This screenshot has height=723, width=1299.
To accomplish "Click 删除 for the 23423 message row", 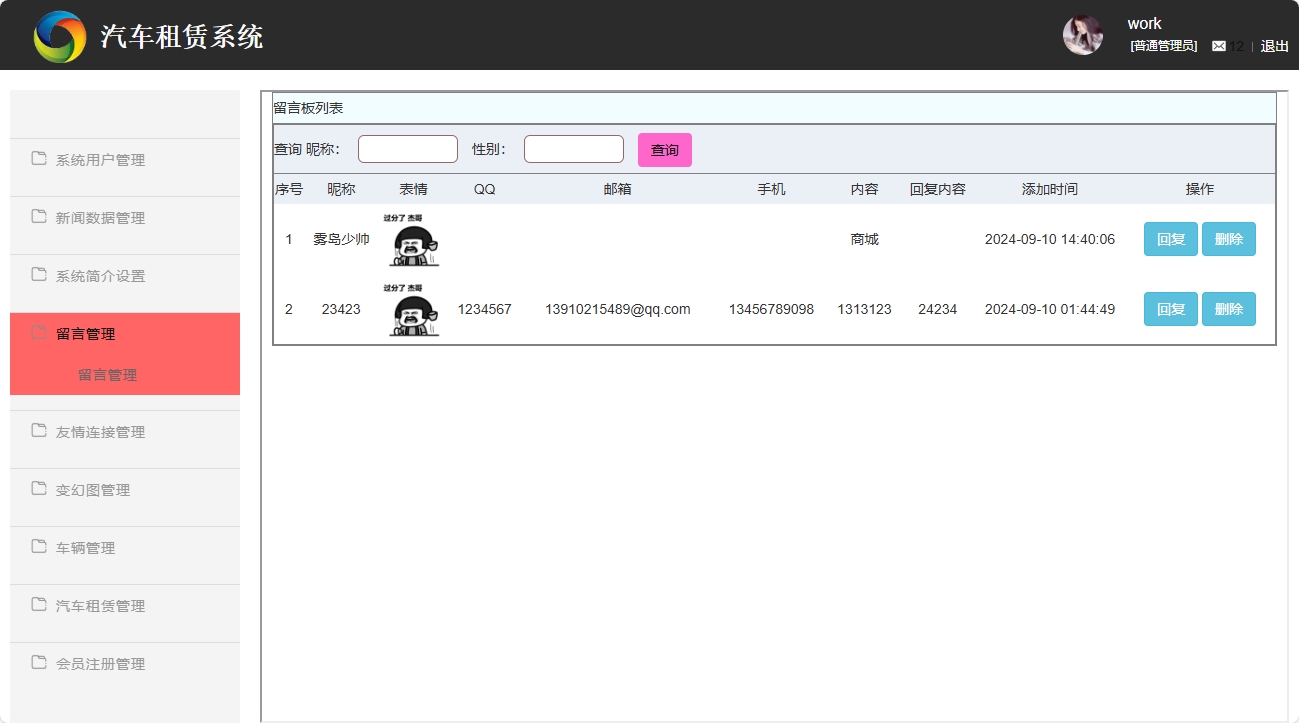I will click(1228, 309).
